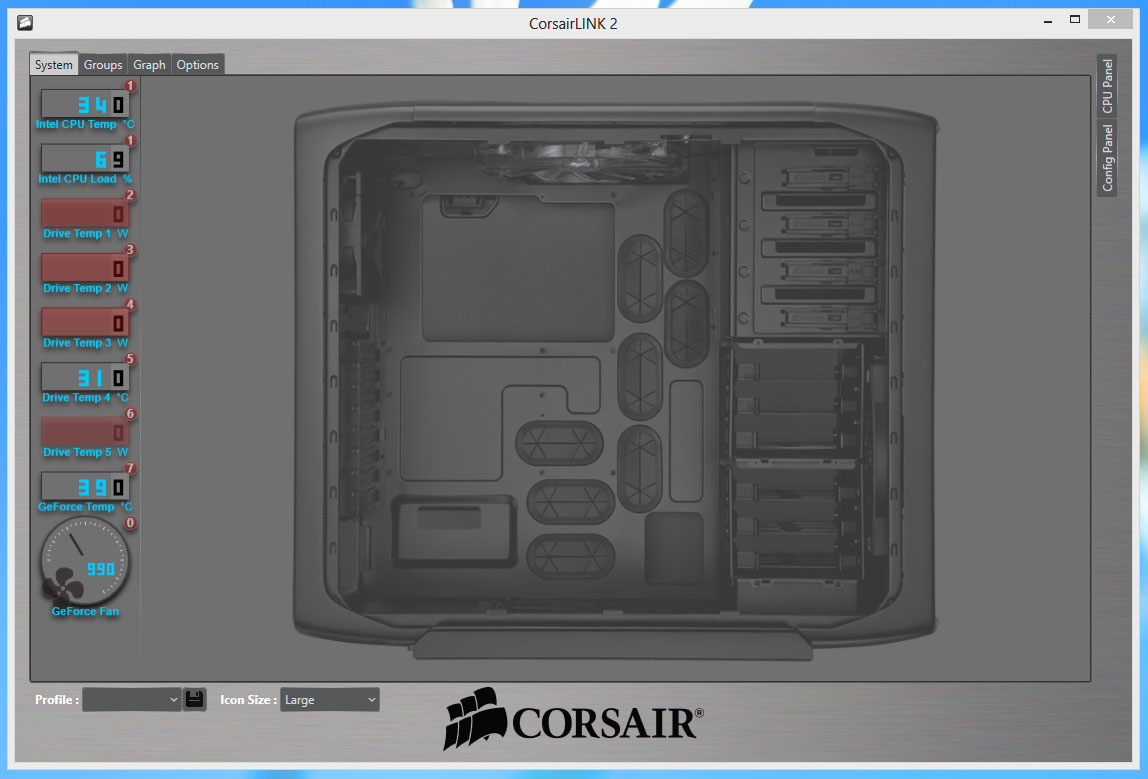Viewport: 1148px width, 779px height.
Task: Select the Drive Temp 5 sensor display
Action: (85, 432)
